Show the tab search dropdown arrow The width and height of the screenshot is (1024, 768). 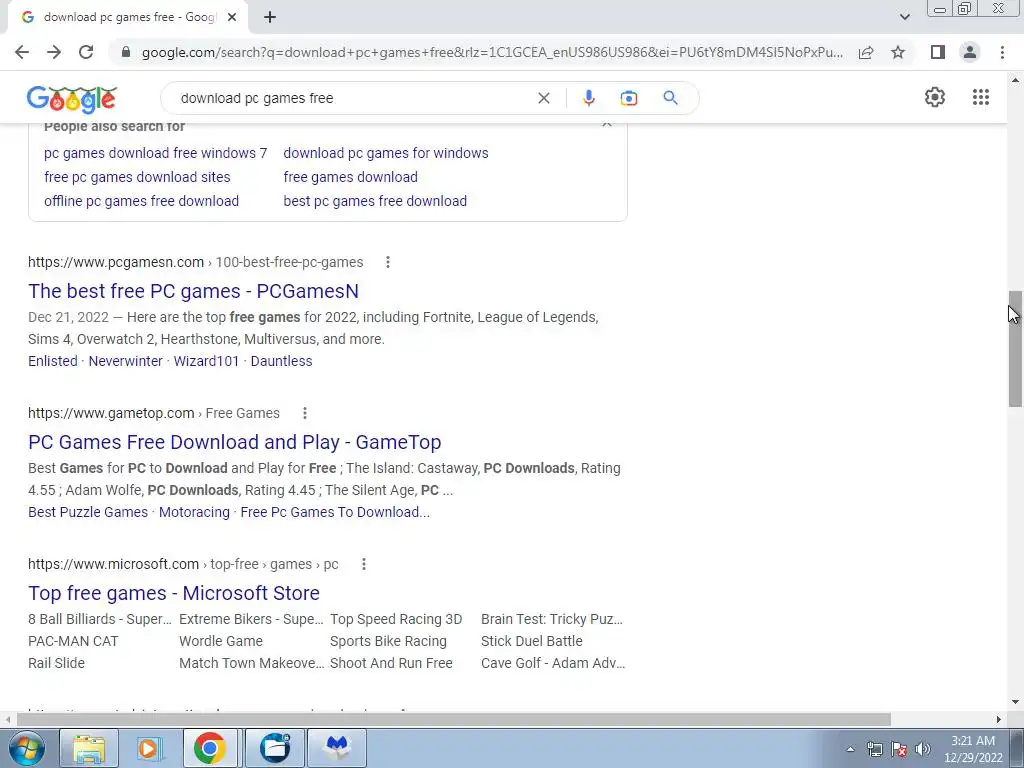click(x=904, y=18)
